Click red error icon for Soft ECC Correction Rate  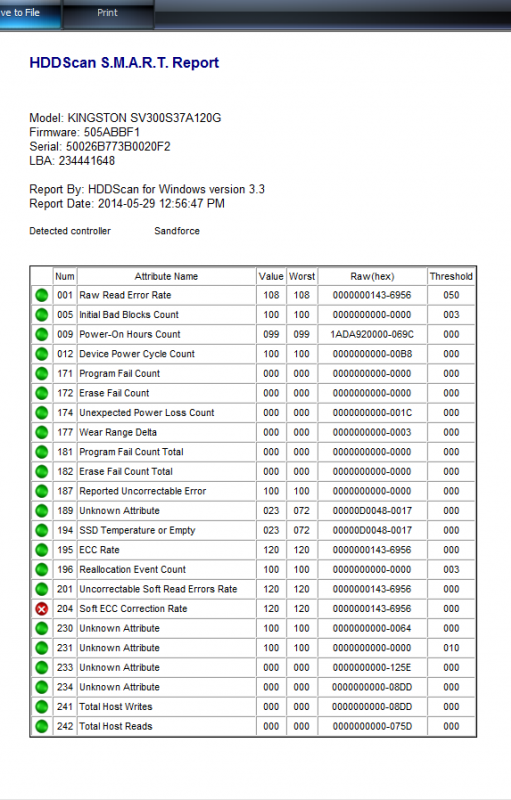[x=42, y=609]
